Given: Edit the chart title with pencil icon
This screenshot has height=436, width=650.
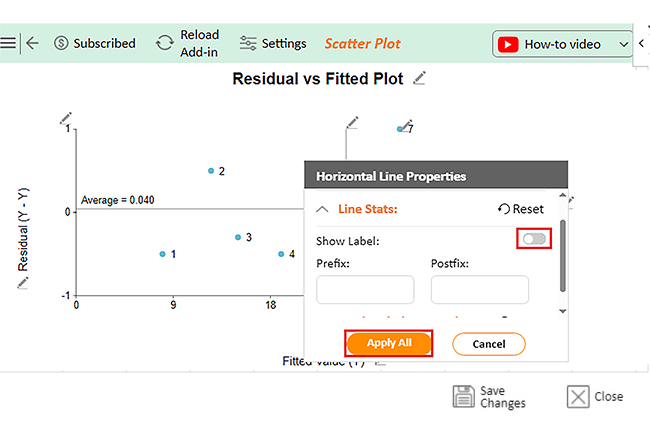Looking at the screenshot, I should [x=420, y=78].
